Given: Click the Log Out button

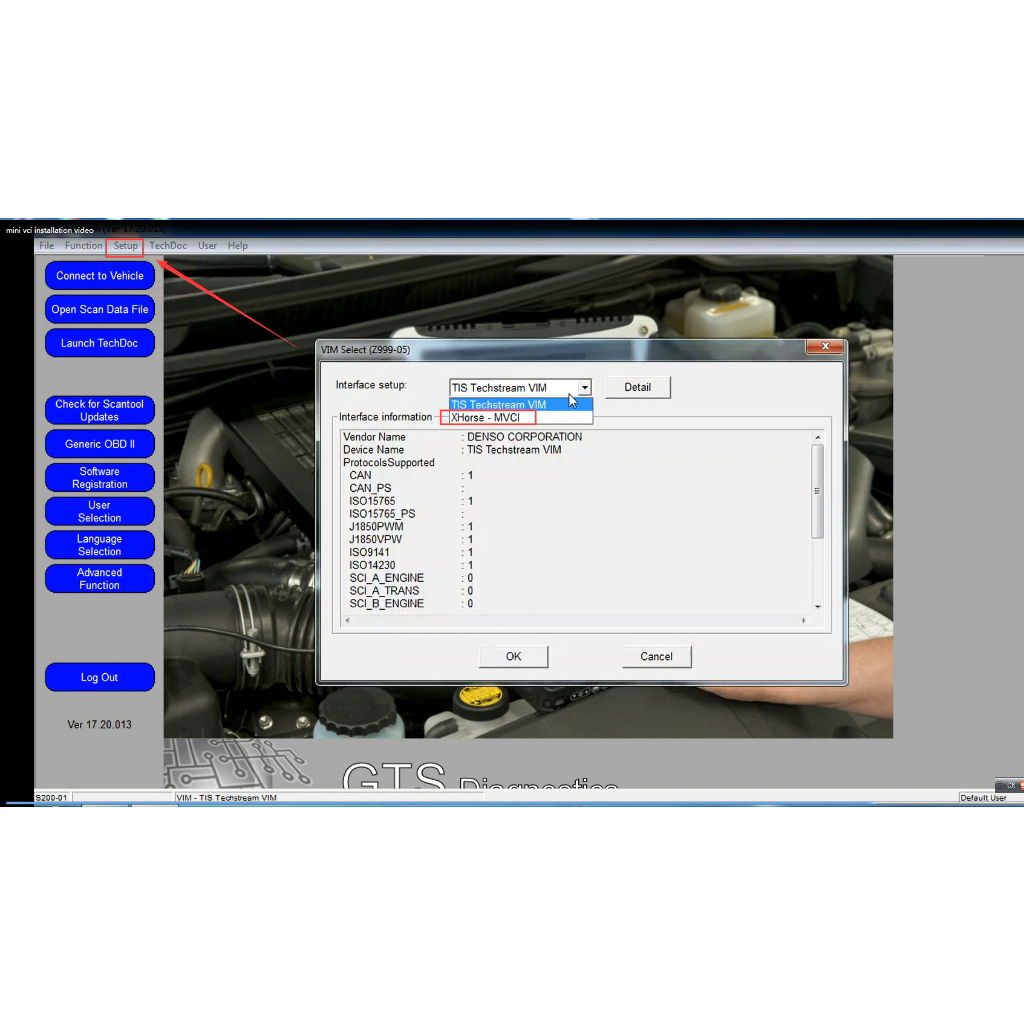Looking at the screenshot, I should (100, 678).
